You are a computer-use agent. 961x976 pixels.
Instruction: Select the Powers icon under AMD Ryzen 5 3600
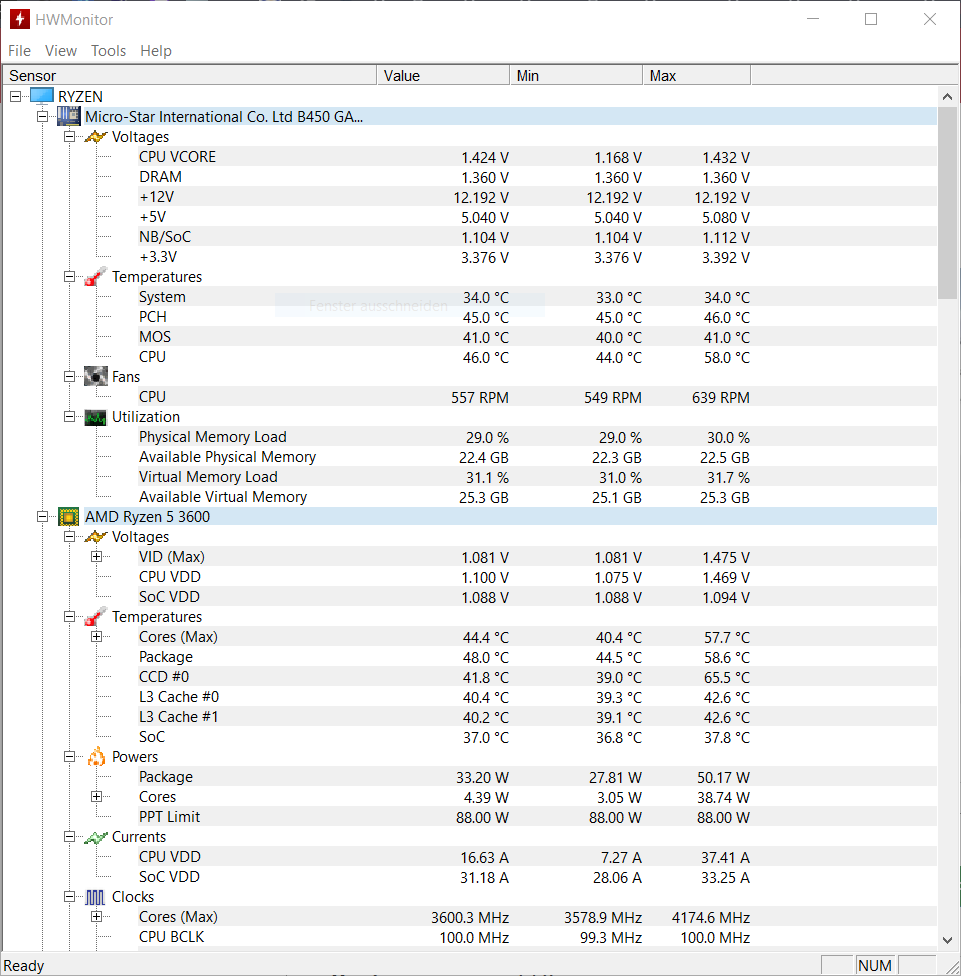click(95, 756)
